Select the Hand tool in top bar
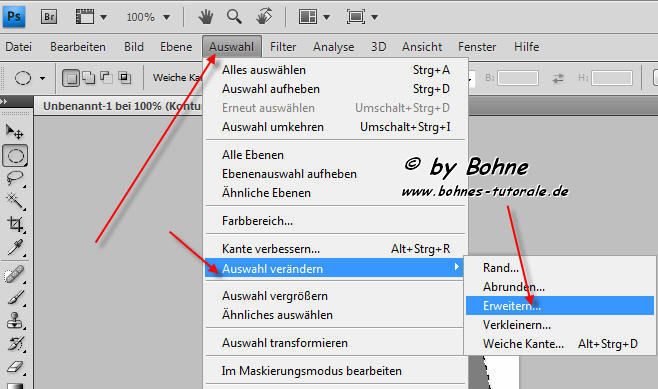The image size is (658, 389). click(x=206, y=17)
